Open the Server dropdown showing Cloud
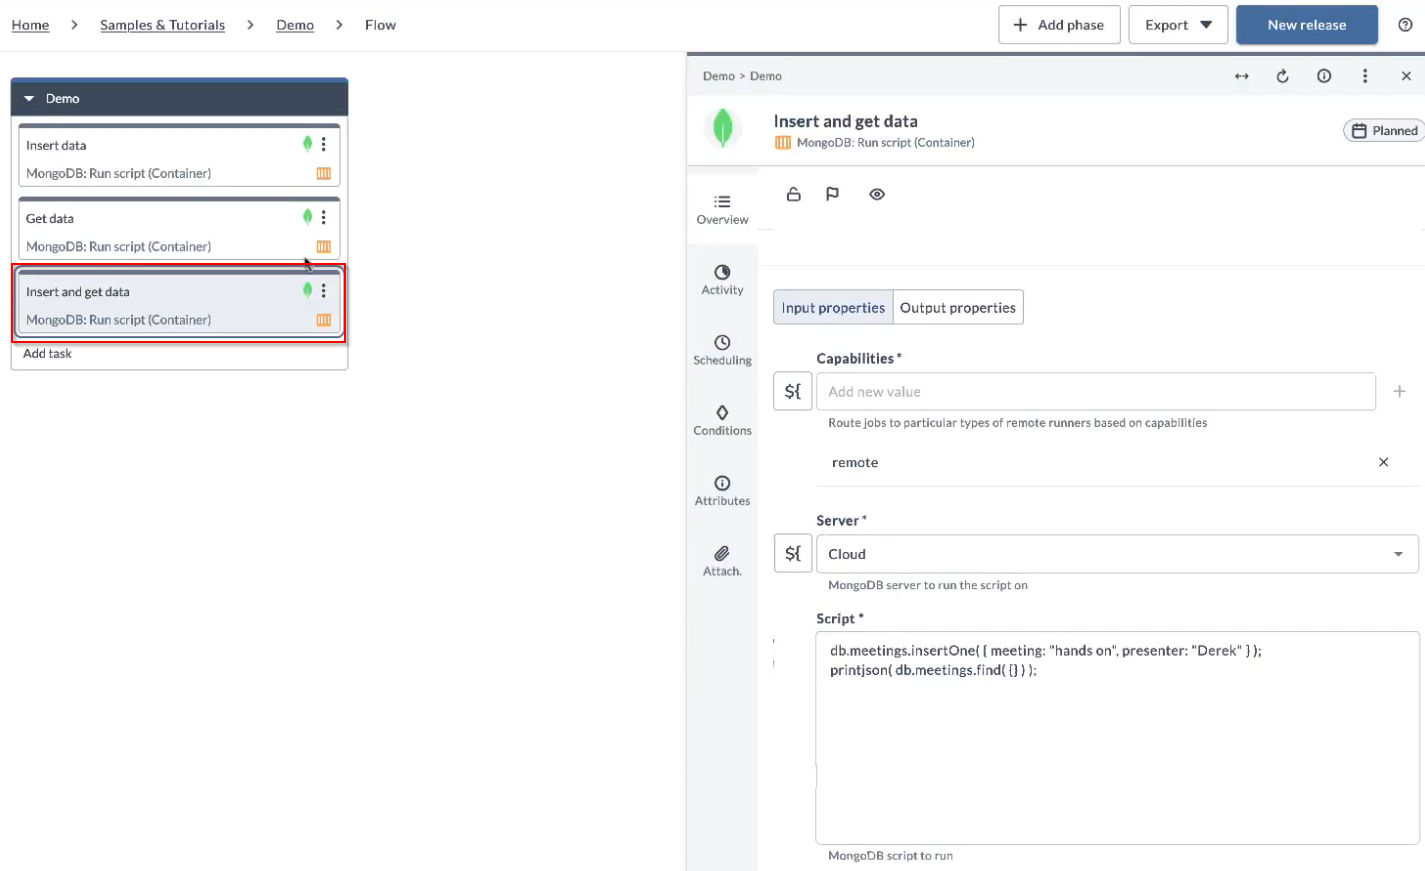This screenshot has height=871, width=1425. (1117, 554)
